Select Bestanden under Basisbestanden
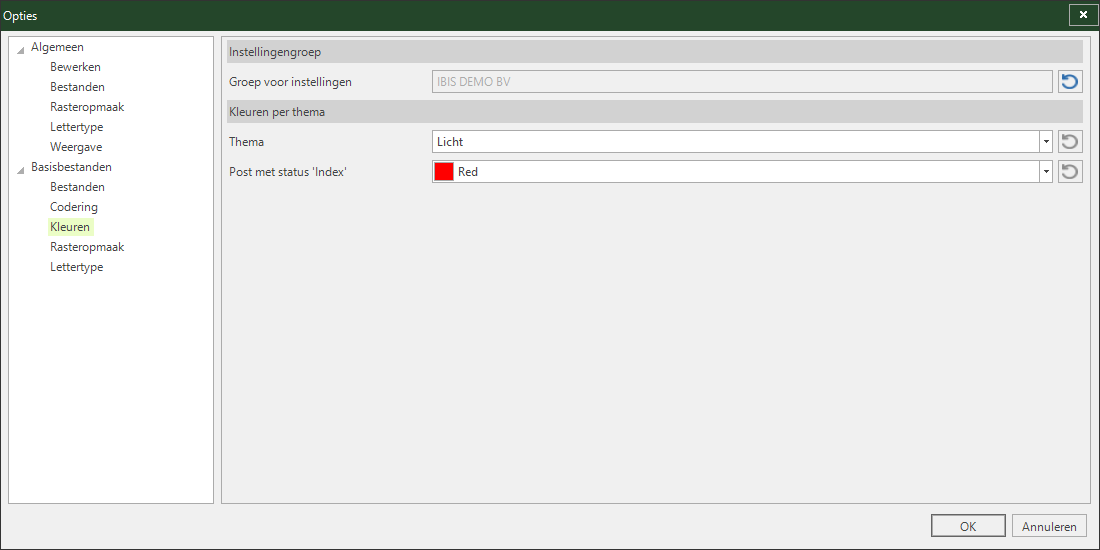1100x550 pixels. point(77,187)
